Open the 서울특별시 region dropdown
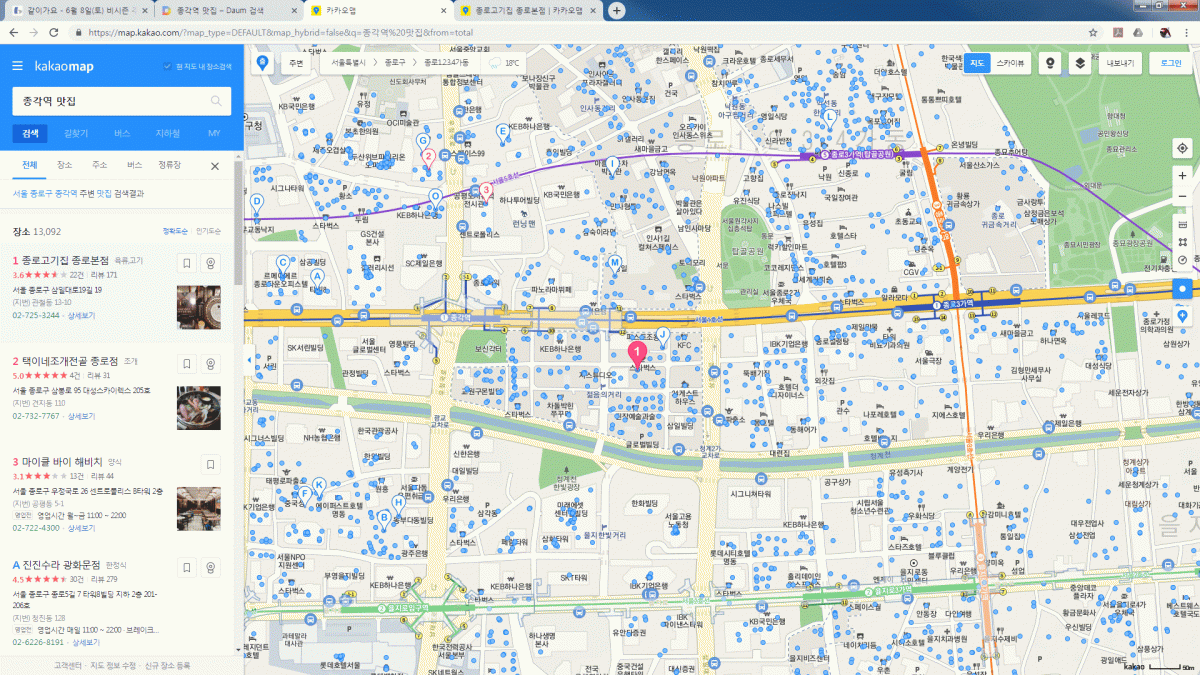Viewport: 1200px width, 675px height. [350, 63]
